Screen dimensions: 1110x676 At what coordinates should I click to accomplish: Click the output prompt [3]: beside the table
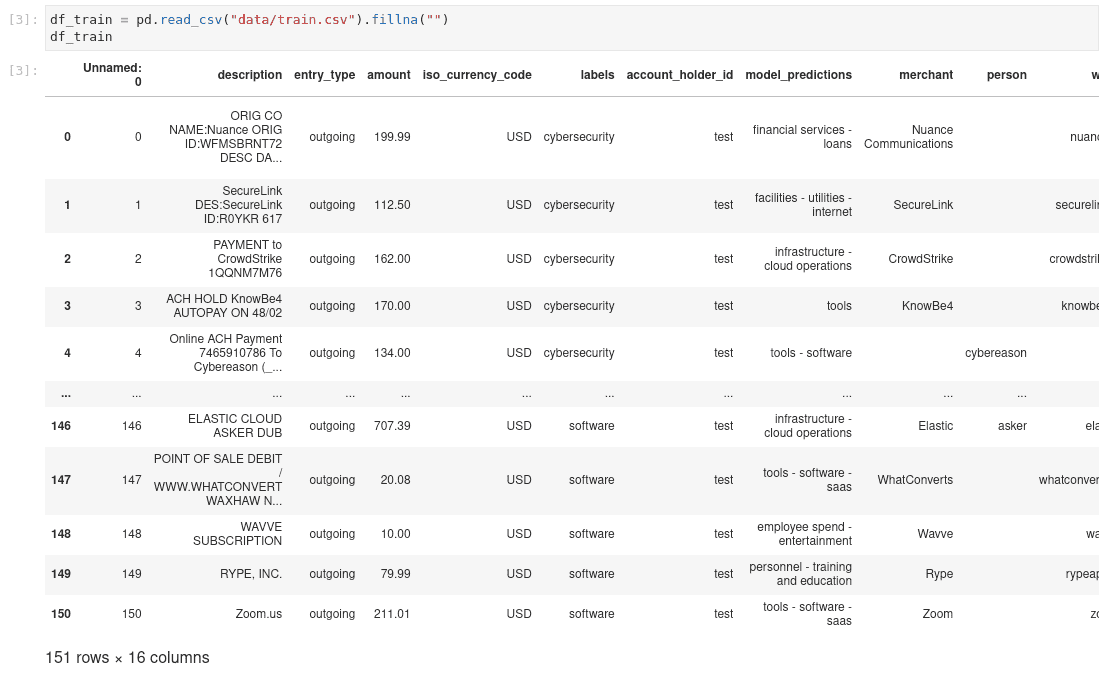23,70
